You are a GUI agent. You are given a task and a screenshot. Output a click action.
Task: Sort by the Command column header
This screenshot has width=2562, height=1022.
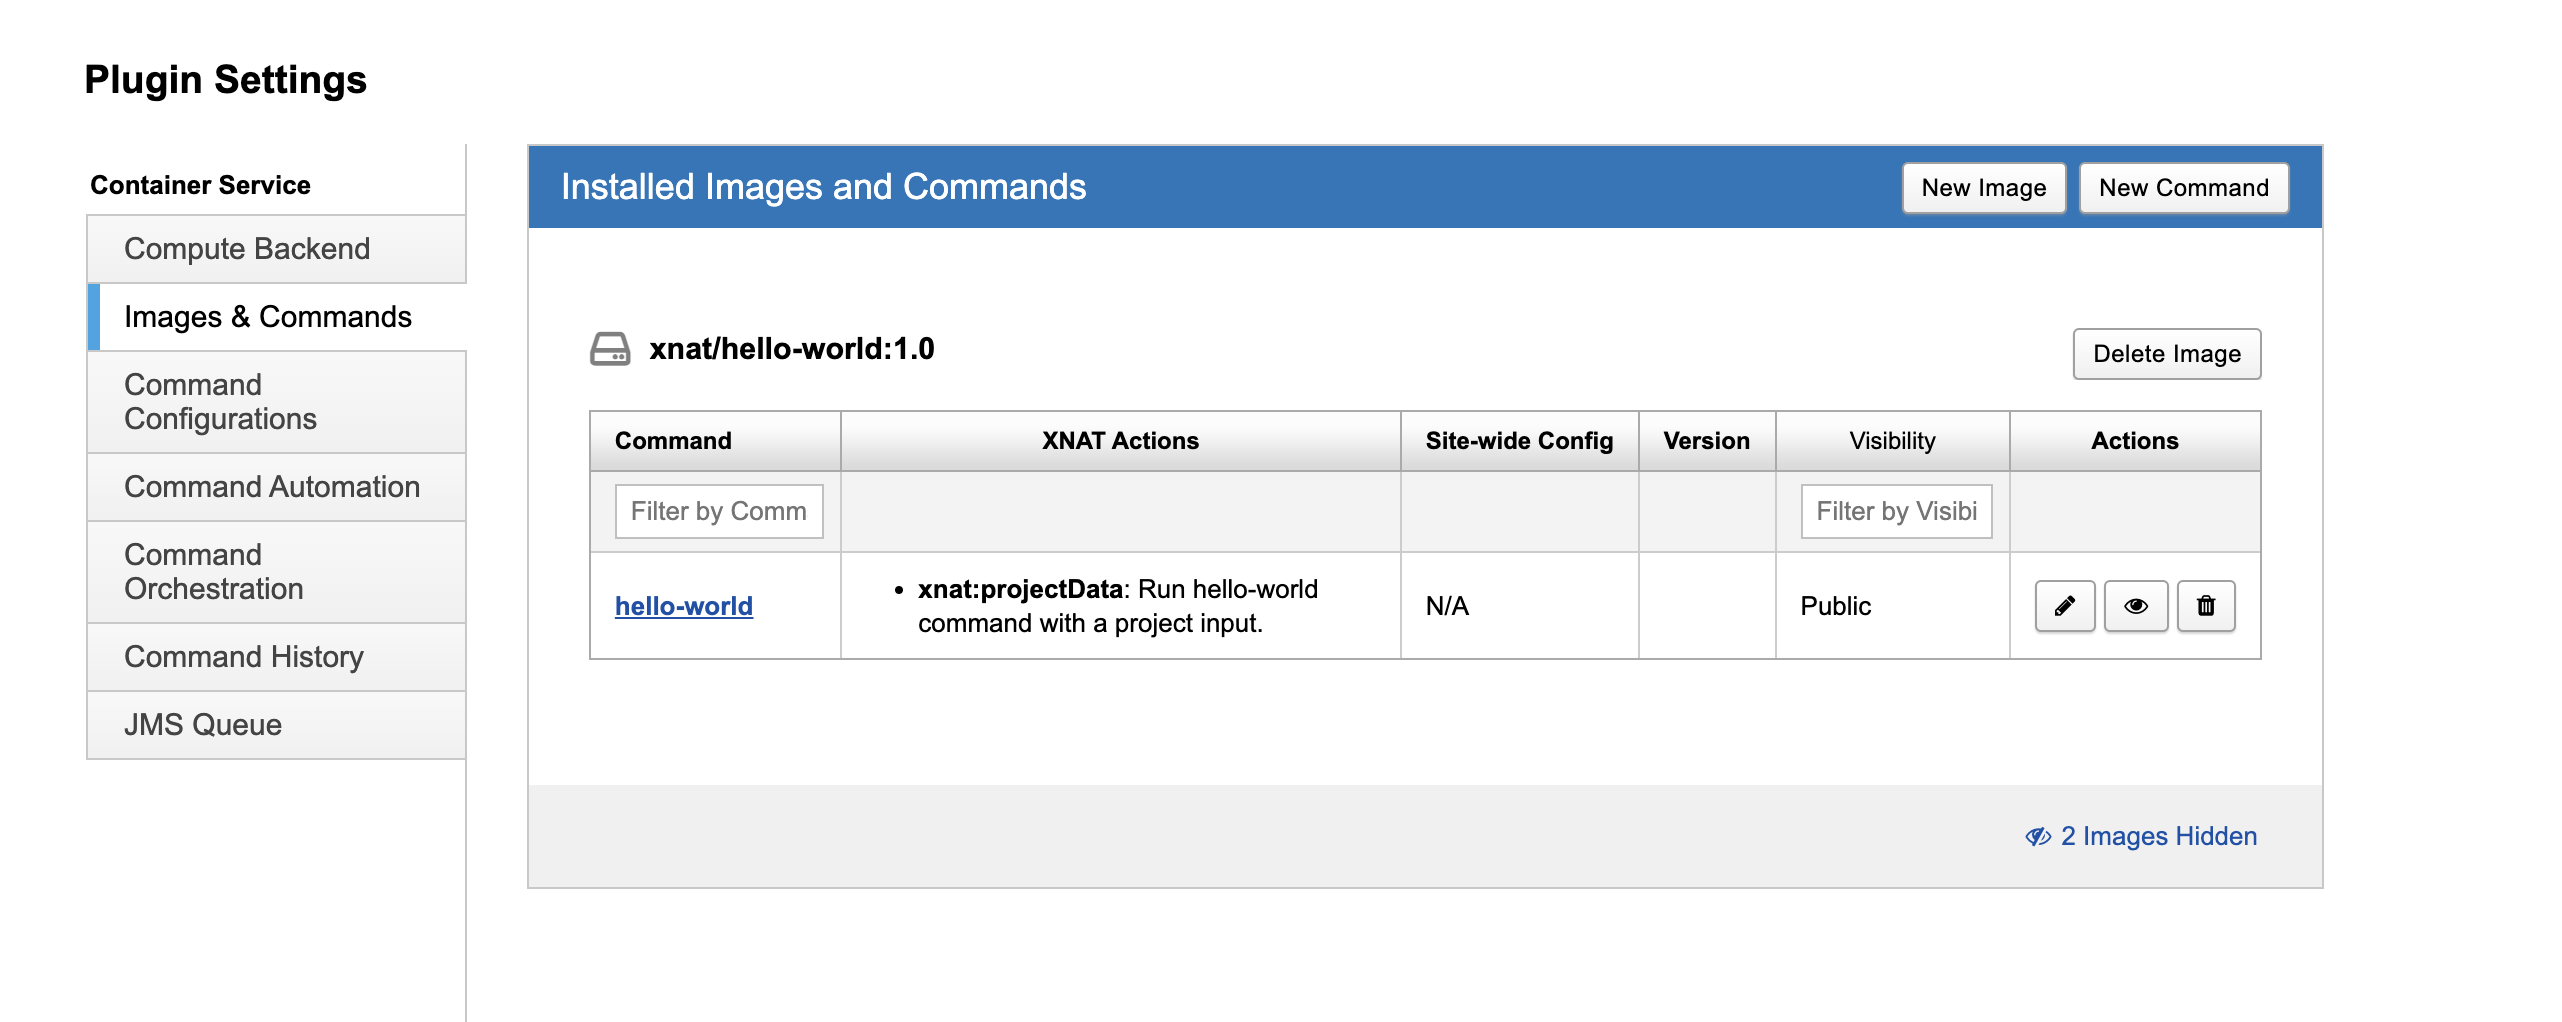[x=673, y=441]
